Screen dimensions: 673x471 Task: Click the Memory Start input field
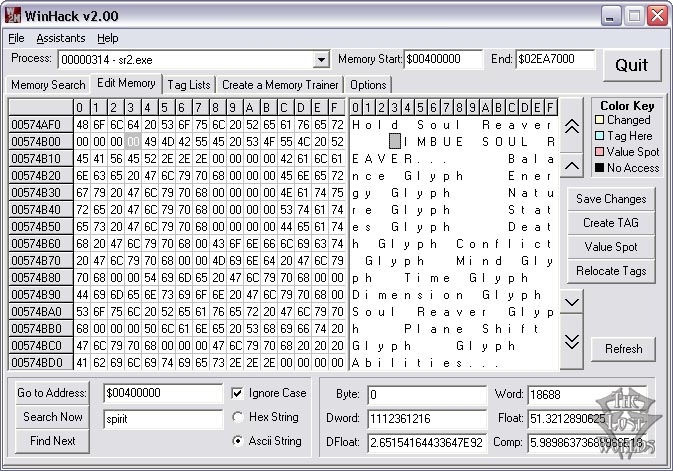pos(443,59)
